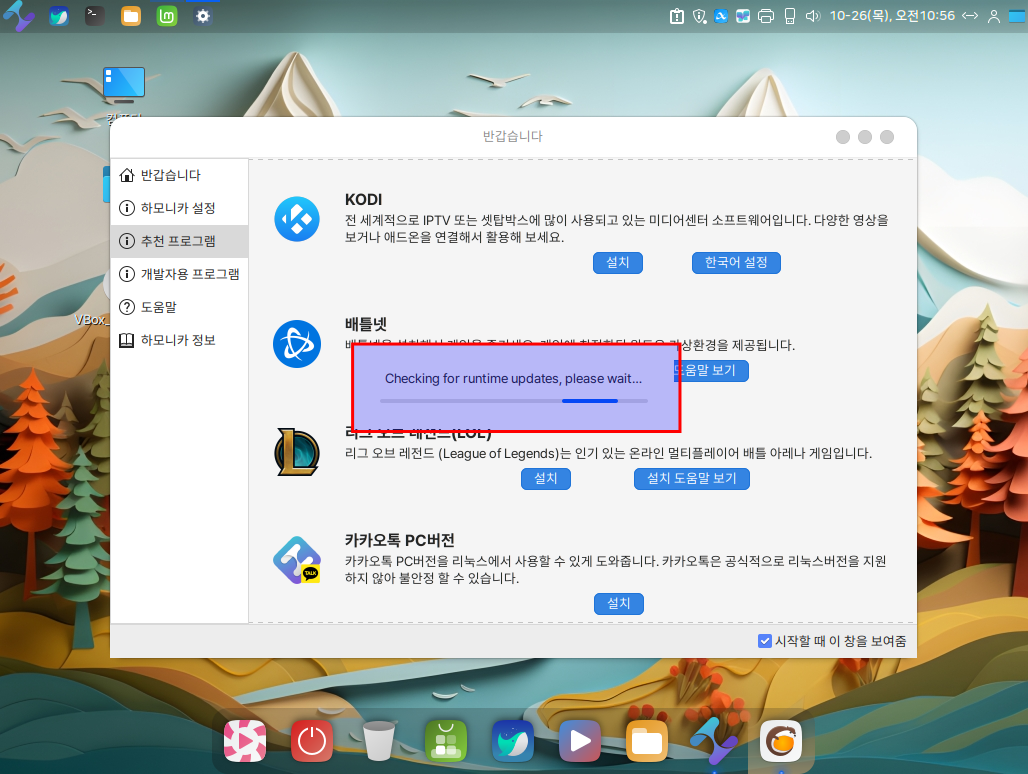Image resolution: width=1028 pixels, height=774 pixels.
Task: Click the '한국어 설정' button for KODI
Action: coord(735,262)
